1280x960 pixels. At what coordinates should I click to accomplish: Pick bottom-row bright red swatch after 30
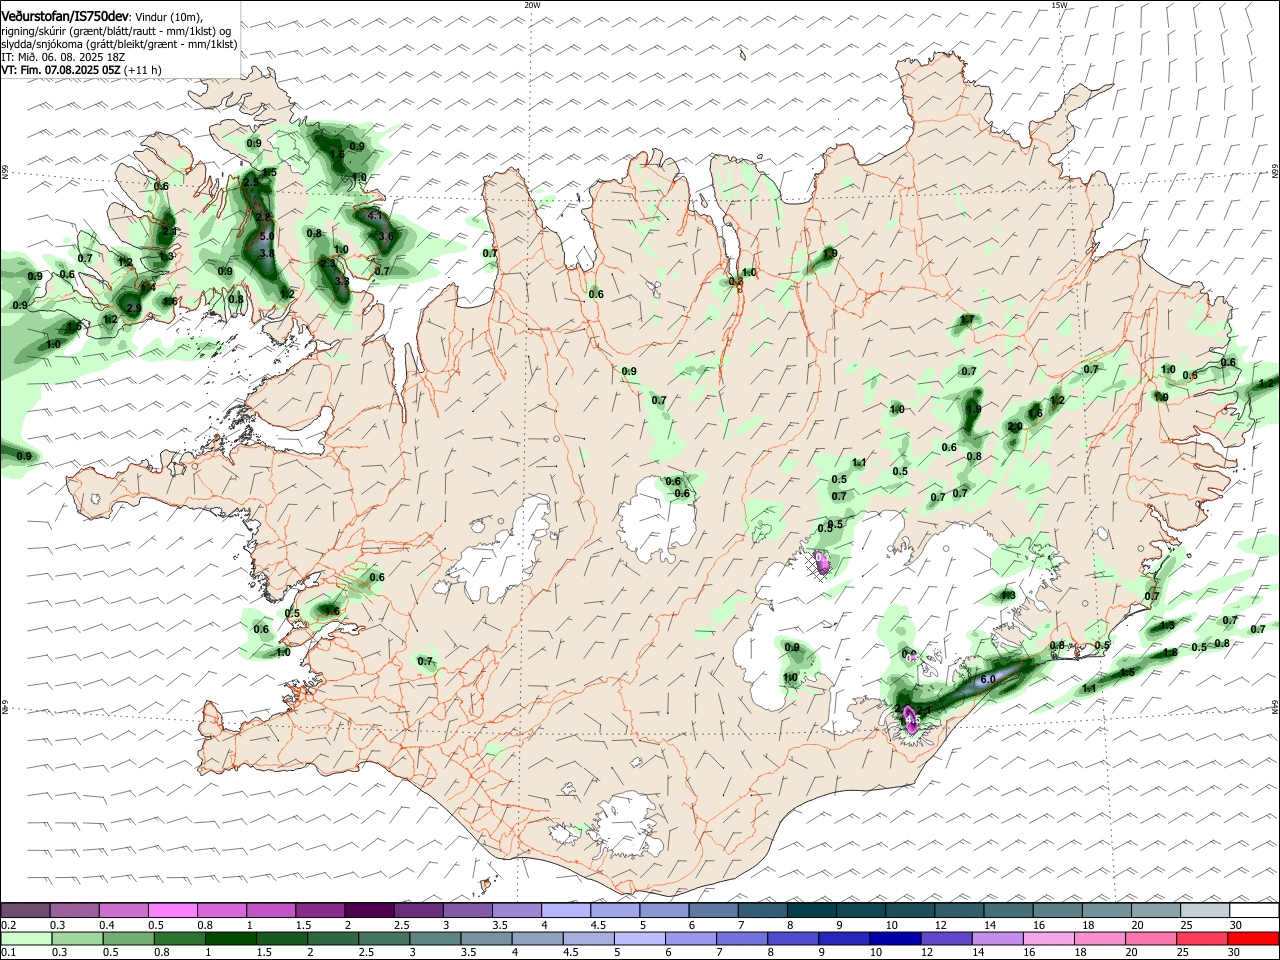pyautogui.click(x=1254, y=939)
